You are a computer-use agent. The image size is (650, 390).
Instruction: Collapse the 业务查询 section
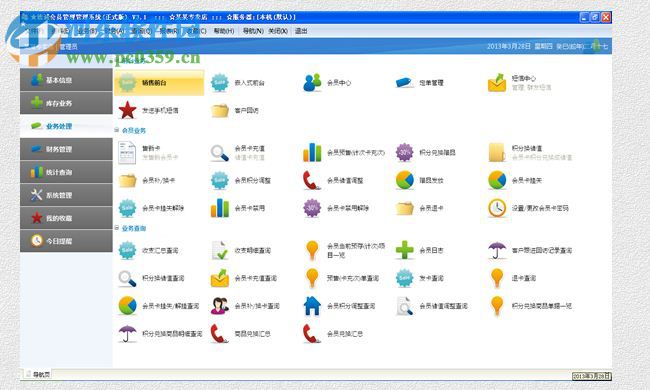tap(117, 228)
